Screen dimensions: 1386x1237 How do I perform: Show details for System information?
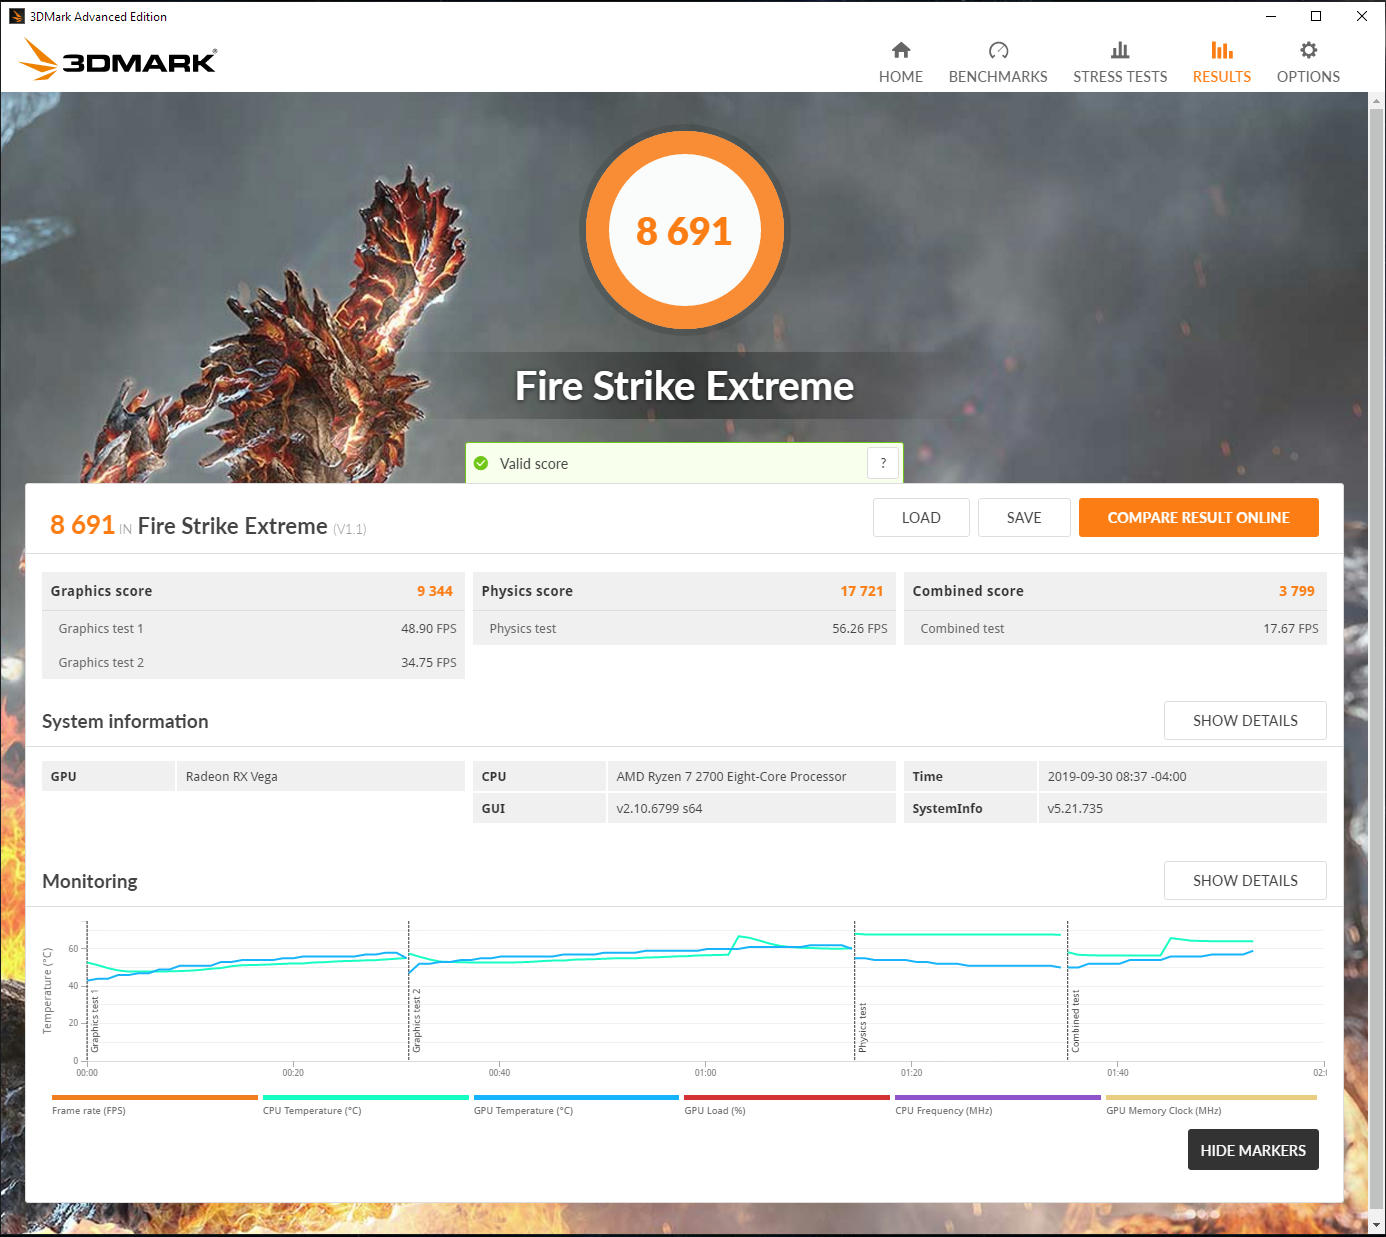(x=1245, y=720)
